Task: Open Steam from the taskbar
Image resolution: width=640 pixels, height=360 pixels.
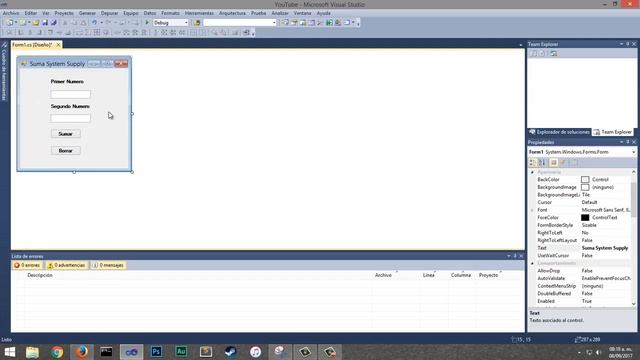Action: tap(231, 351)
